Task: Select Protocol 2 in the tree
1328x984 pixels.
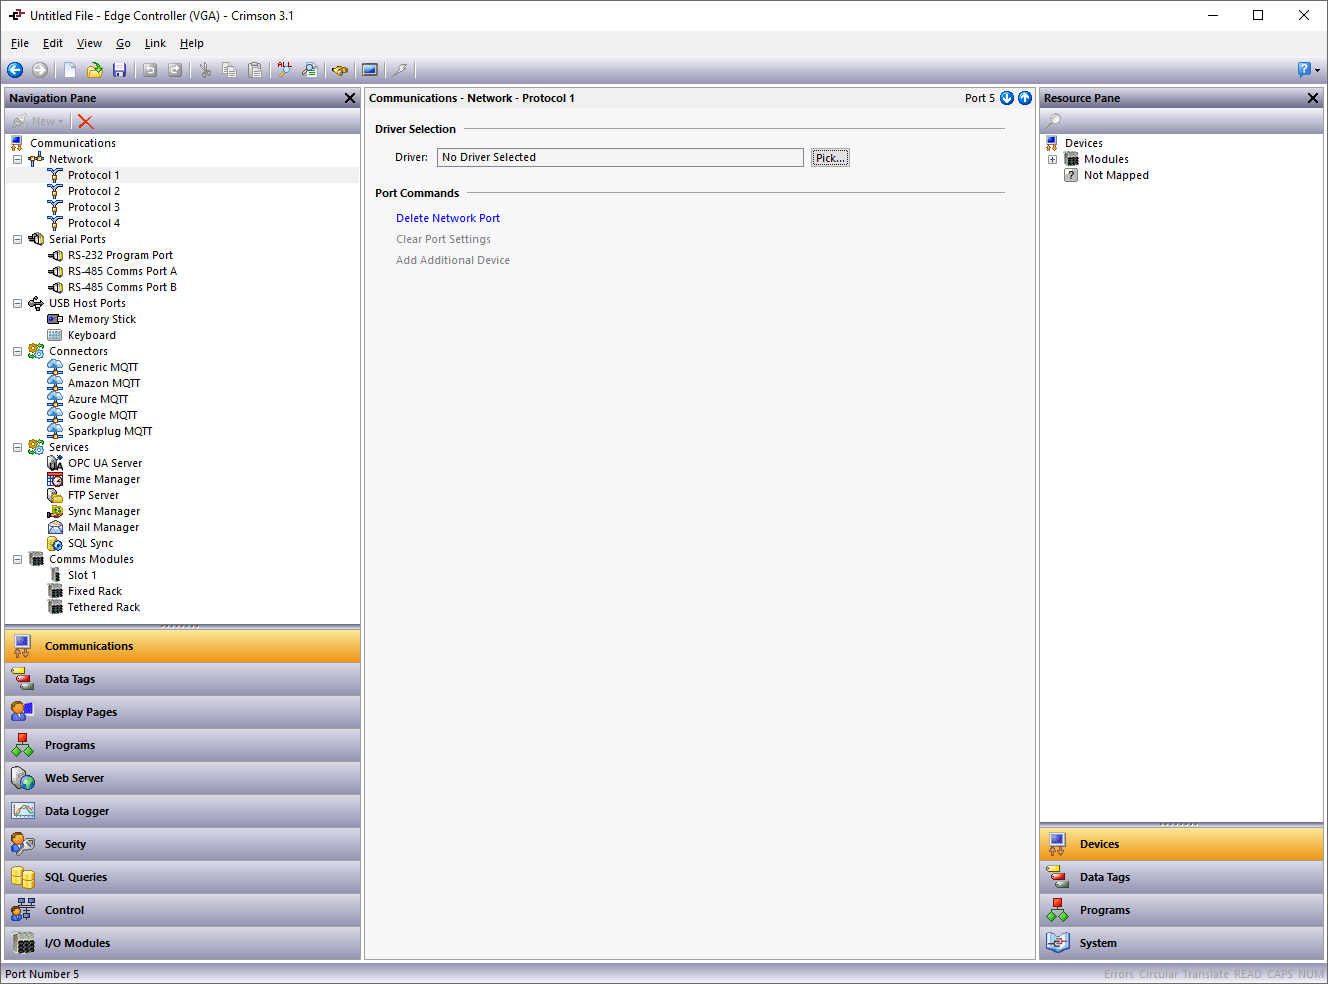Action: tap(94, 191)
